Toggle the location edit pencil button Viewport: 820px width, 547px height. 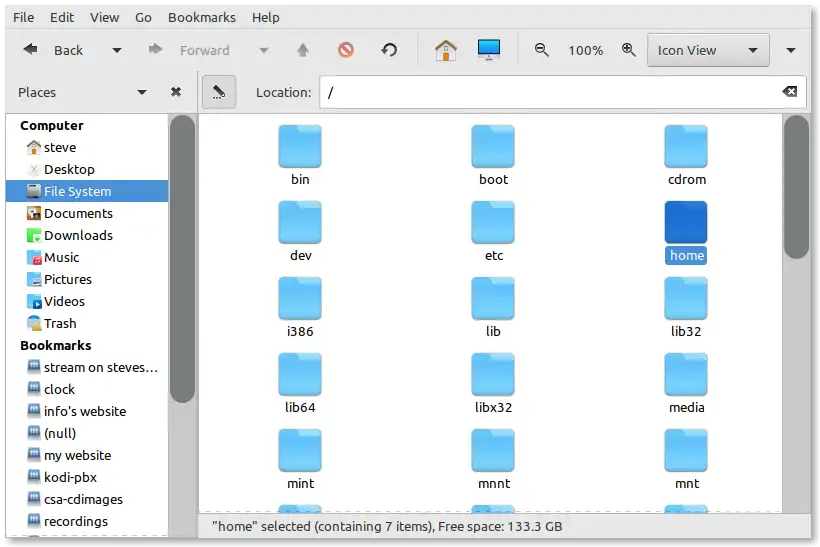(x=219, y=92)
